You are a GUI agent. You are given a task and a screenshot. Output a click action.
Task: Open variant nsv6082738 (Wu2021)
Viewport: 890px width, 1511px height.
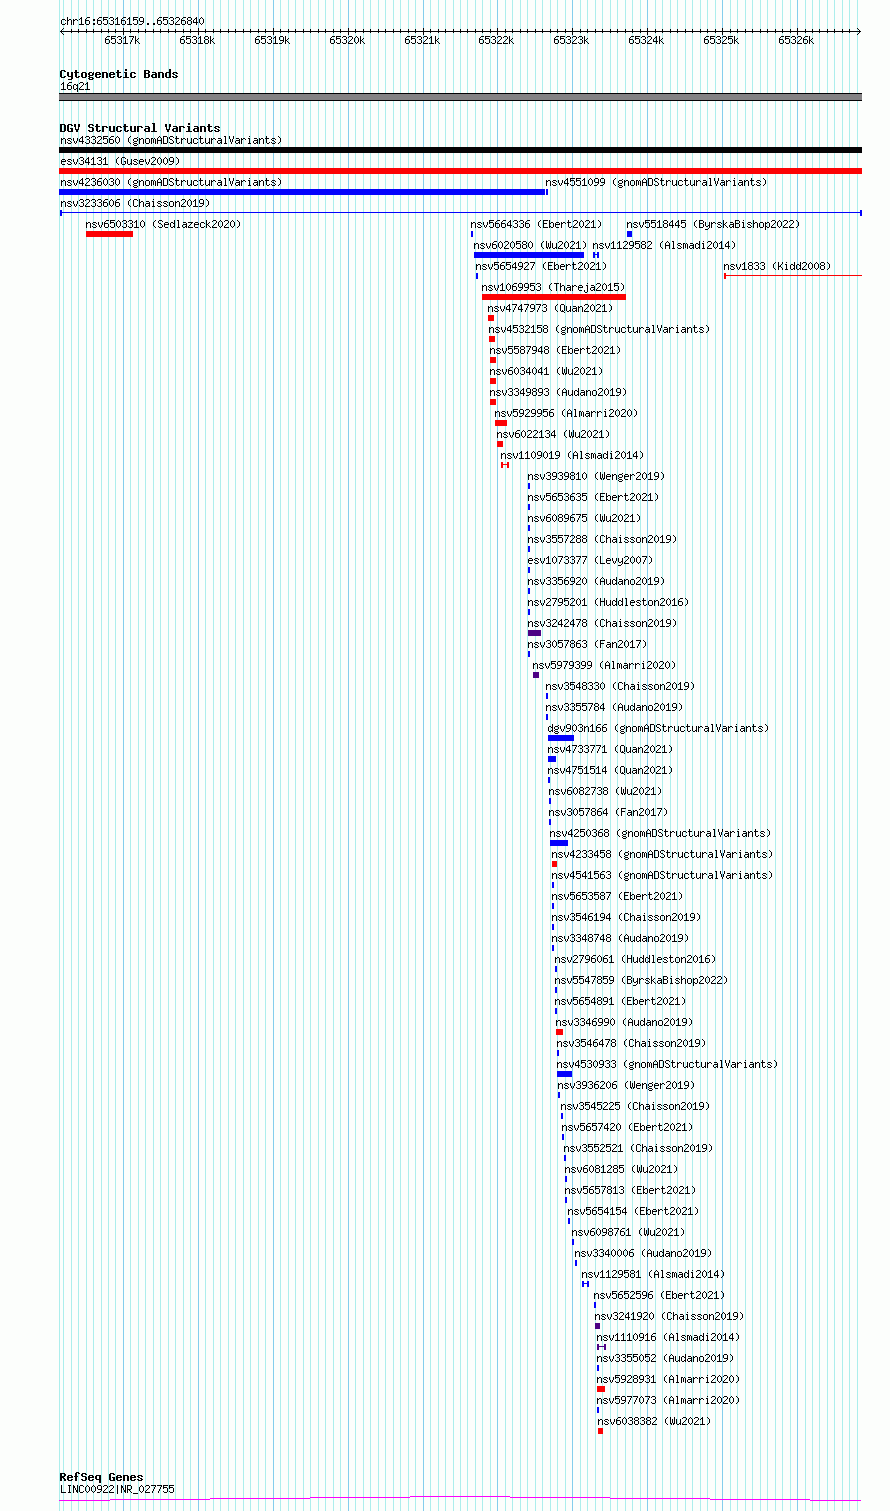[606, 791]
